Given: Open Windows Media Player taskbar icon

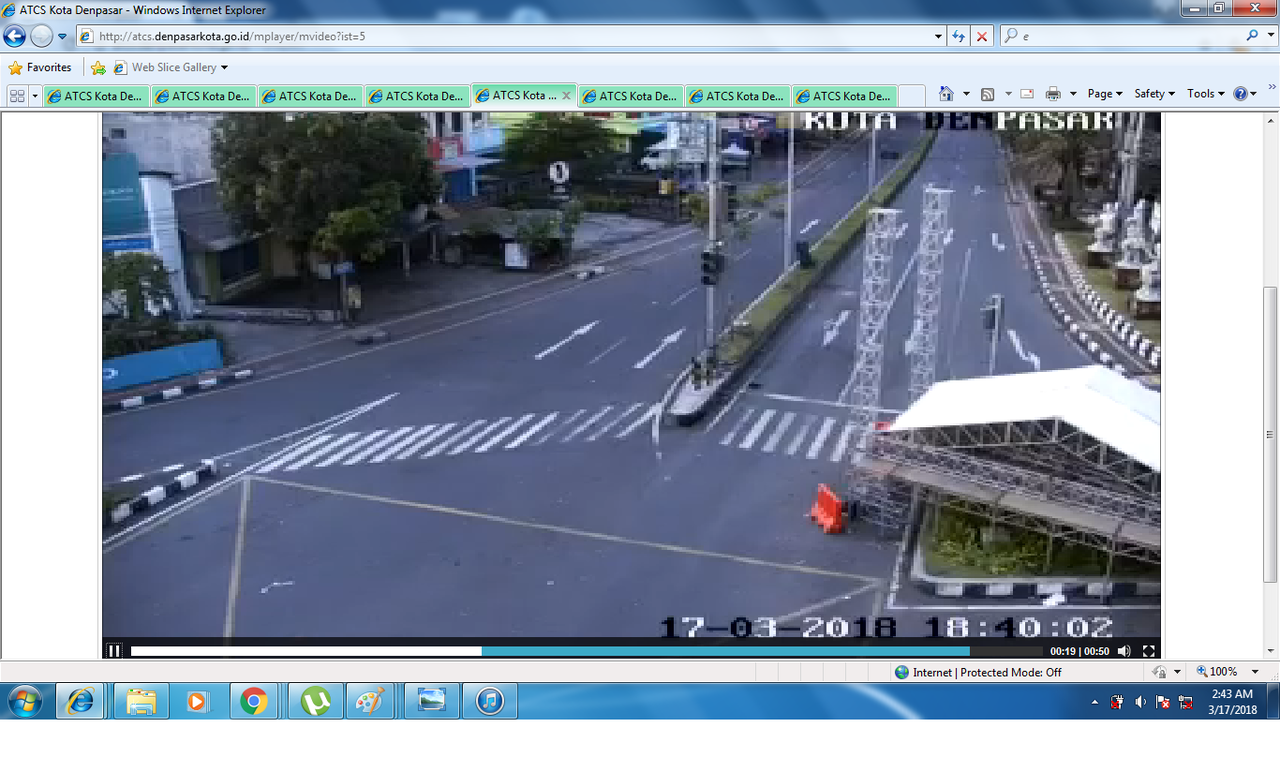Looking at the screenshot, I should click(x=196, y=702).
